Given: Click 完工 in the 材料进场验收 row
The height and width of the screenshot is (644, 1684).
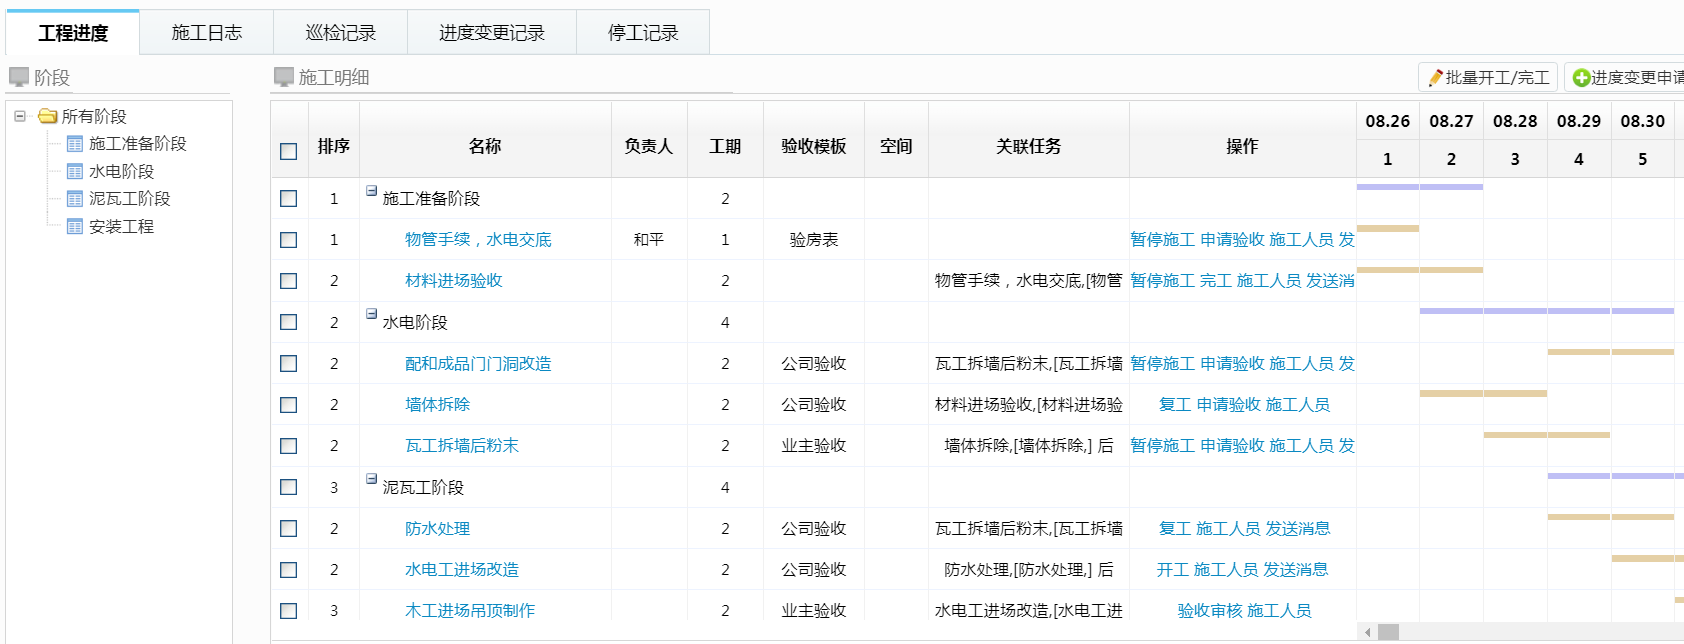Looking at the screenshot, I should tap(1215, 281).
